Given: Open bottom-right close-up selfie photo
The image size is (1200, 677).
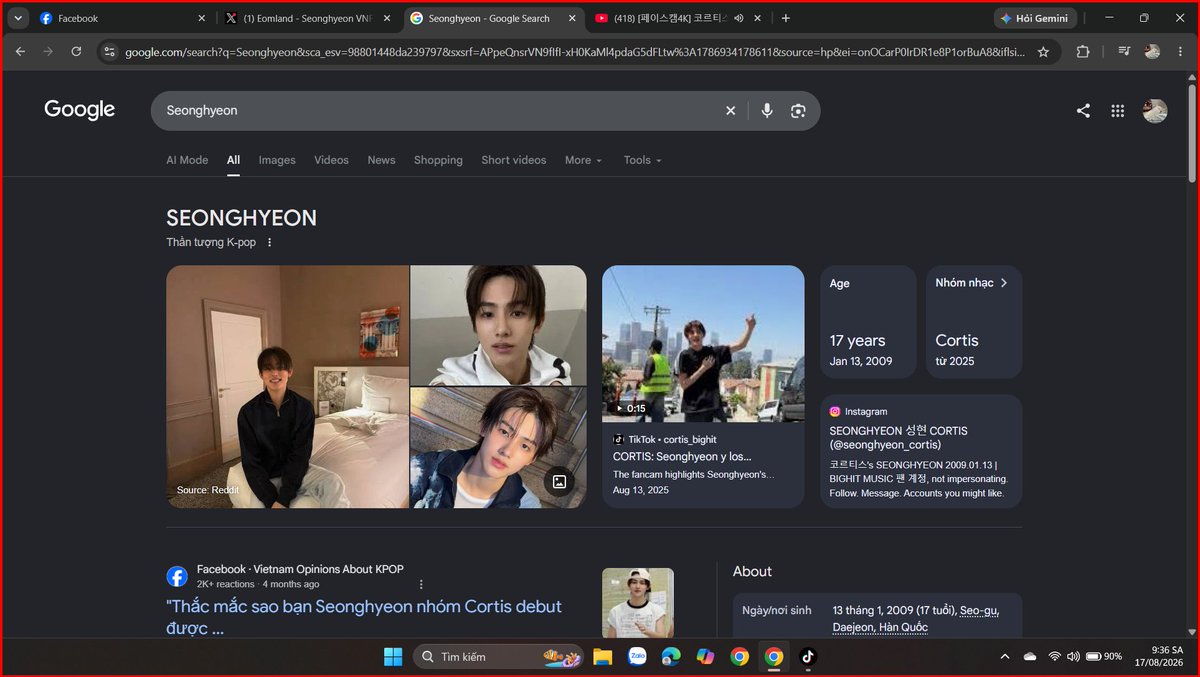Looking at the screenshot, I should (498, 448).
